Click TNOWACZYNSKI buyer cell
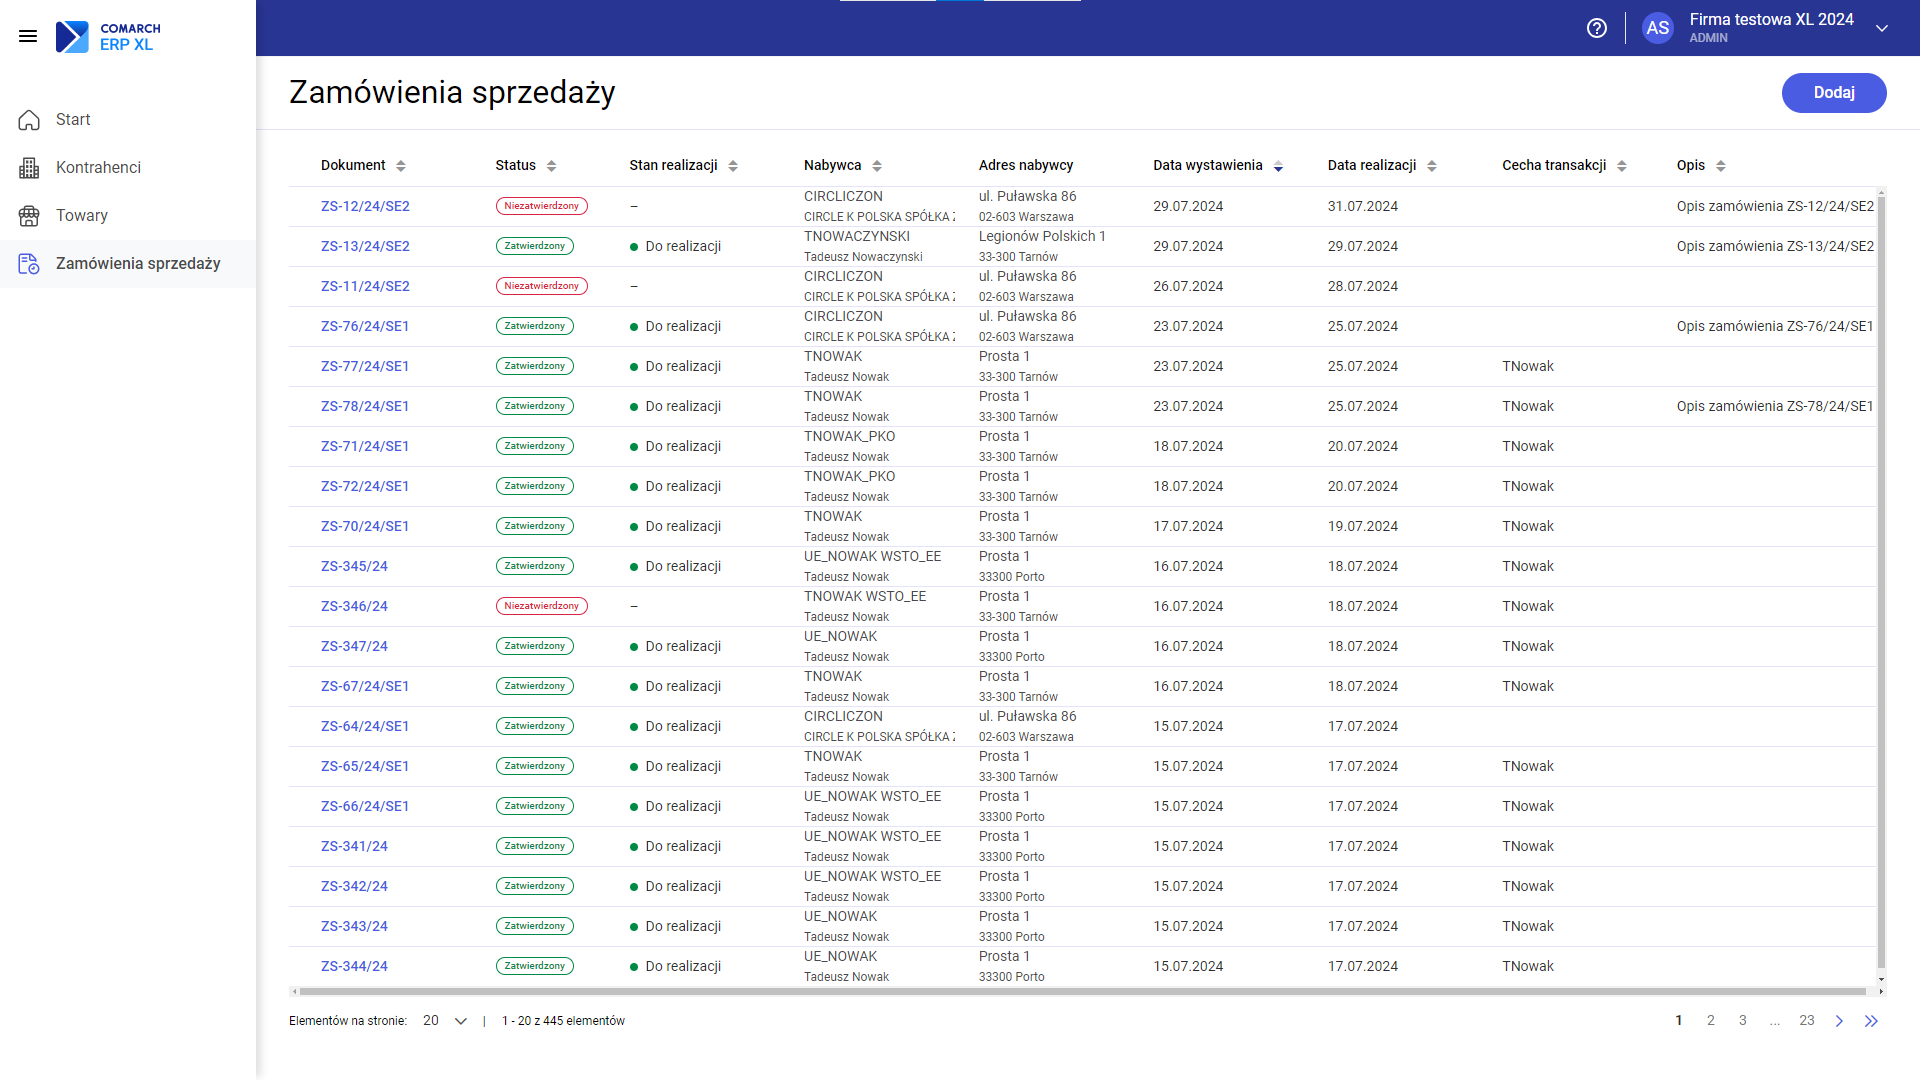Image resolution: width=1920 pixels, height=1080 pixels. [857, 237]
